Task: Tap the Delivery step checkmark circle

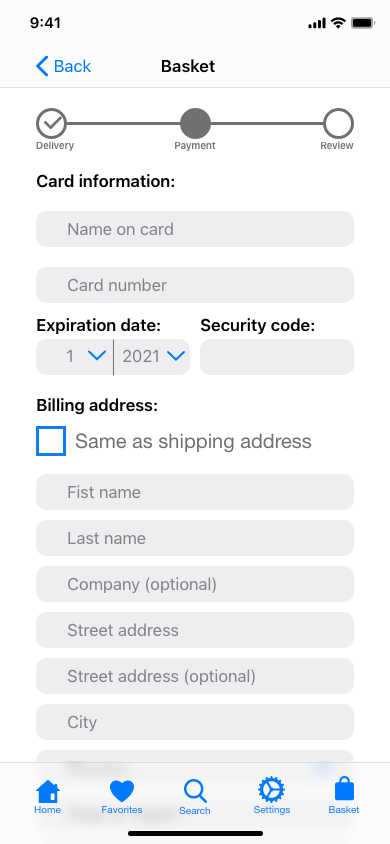Action: (51, 123)
